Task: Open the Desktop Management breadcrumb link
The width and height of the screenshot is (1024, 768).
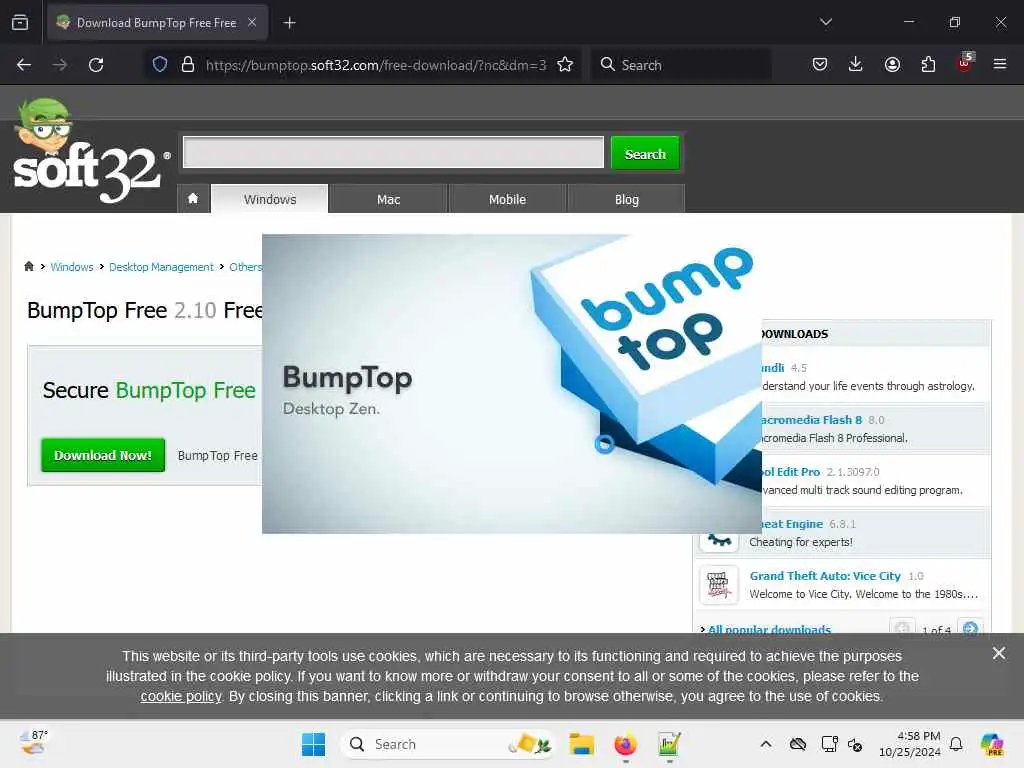Action: pos(161,267)
